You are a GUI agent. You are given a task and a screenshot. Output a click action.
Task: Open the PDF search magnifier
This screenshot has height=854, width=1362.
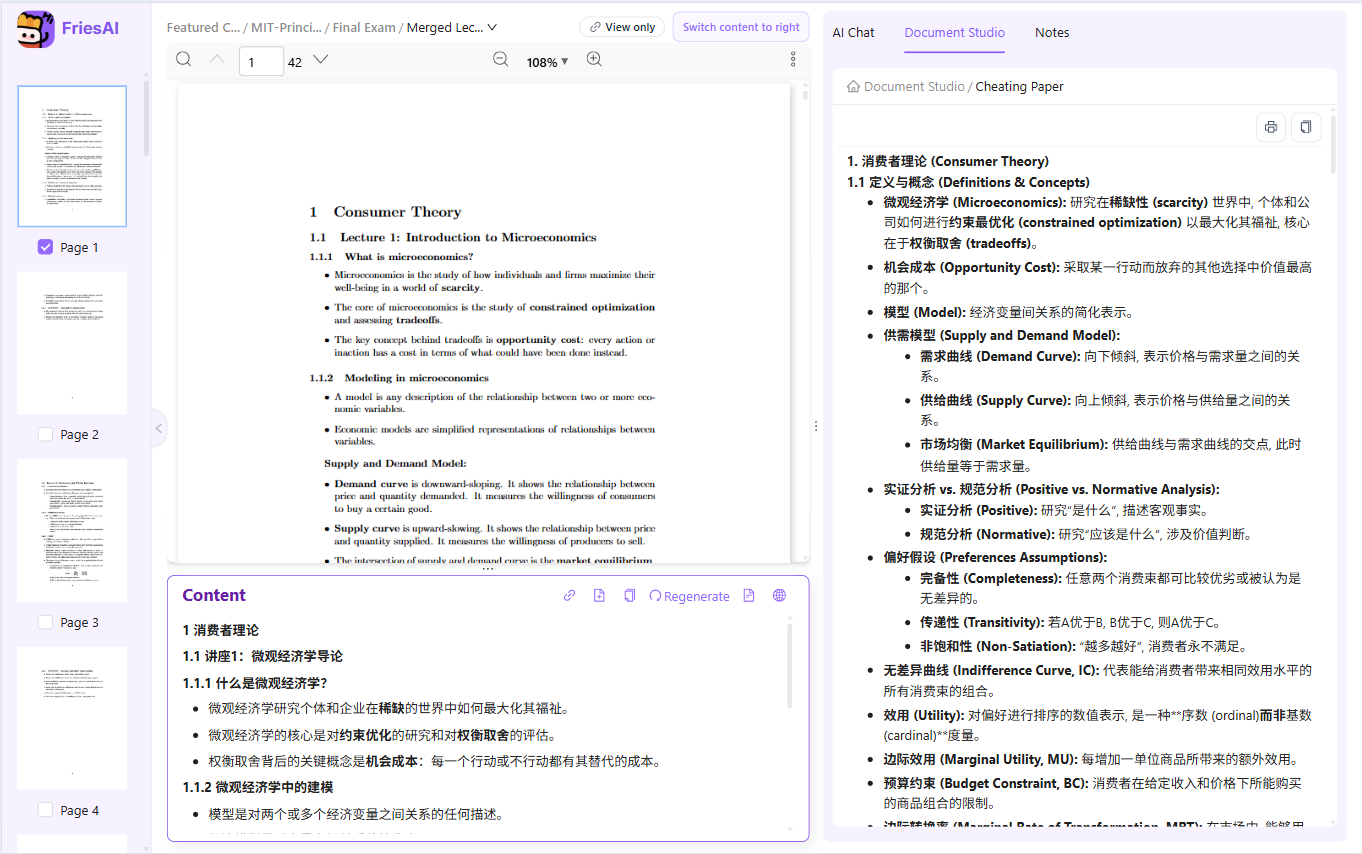184,60
